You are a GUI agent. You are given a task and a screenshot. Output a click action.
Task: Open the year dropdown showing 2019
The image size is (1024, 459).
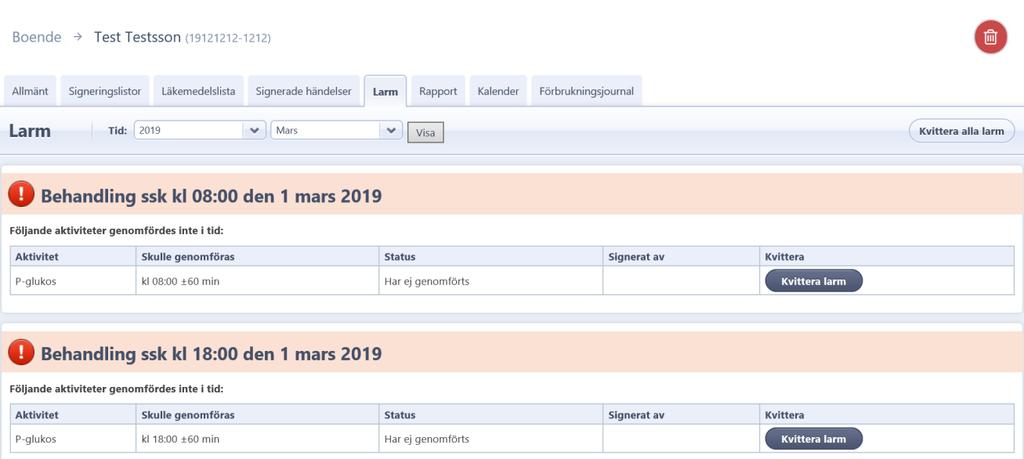coord(200,130)
